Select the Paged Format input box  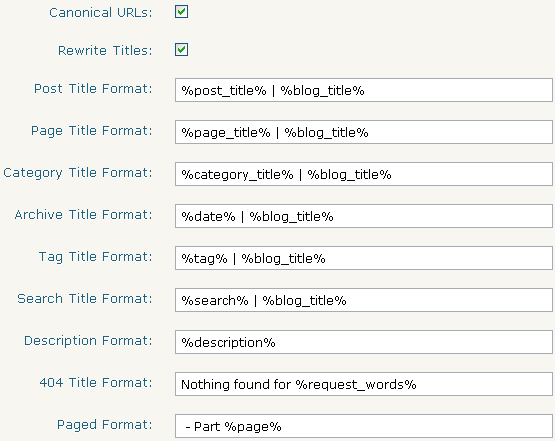(364, 426)
